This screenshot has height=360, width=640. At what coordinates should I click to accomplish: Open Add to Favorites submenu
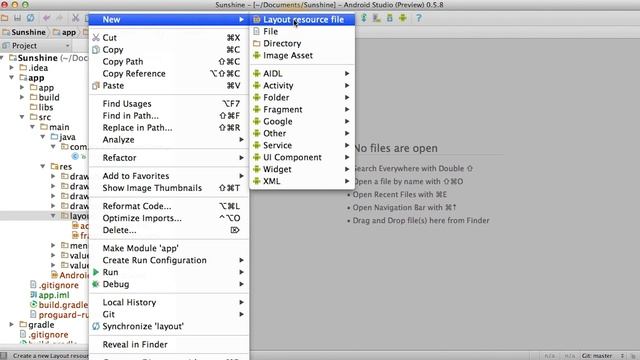pos(169,176)
